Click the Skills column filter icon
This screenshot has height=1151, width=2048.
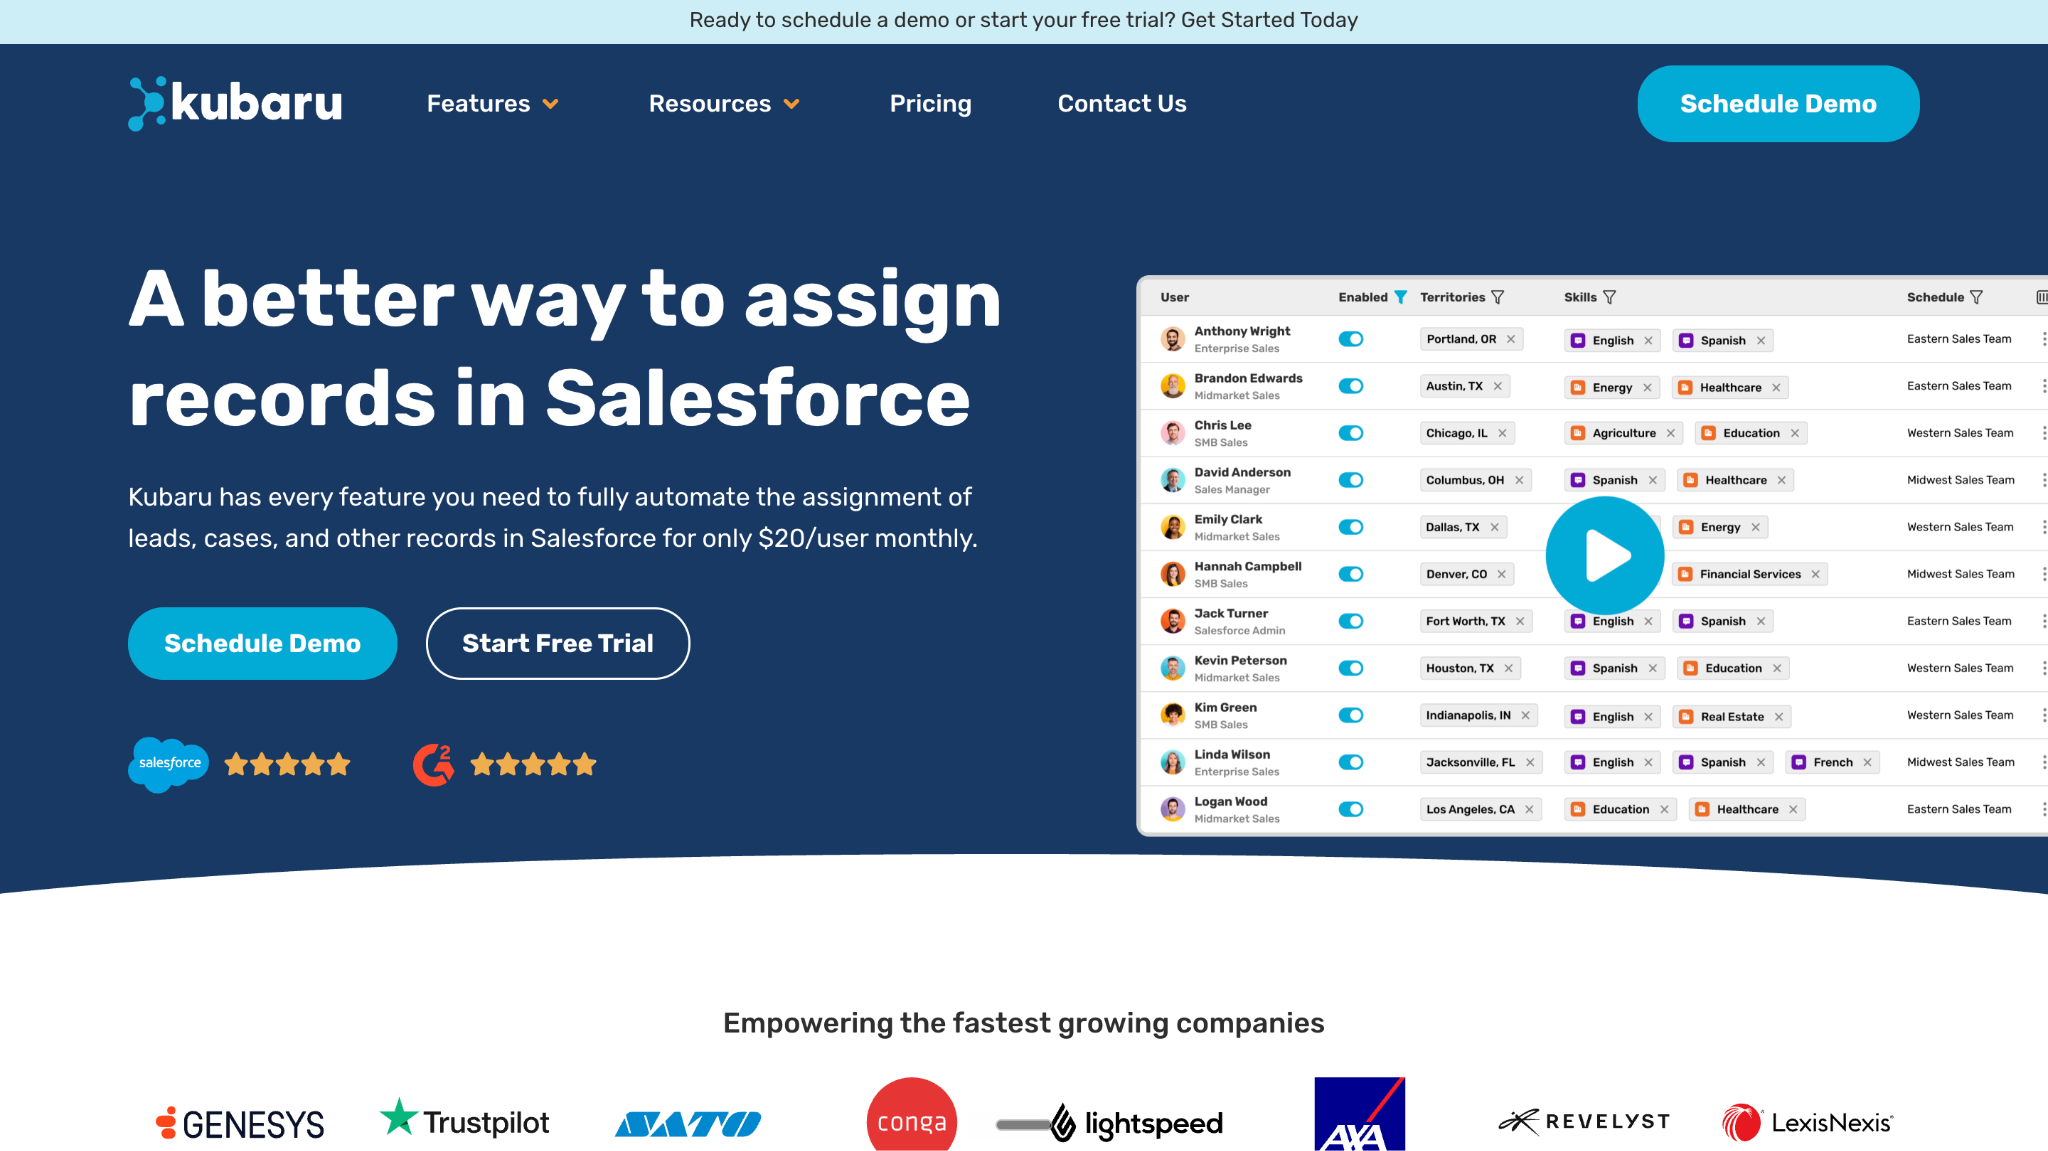point(1609,297)
